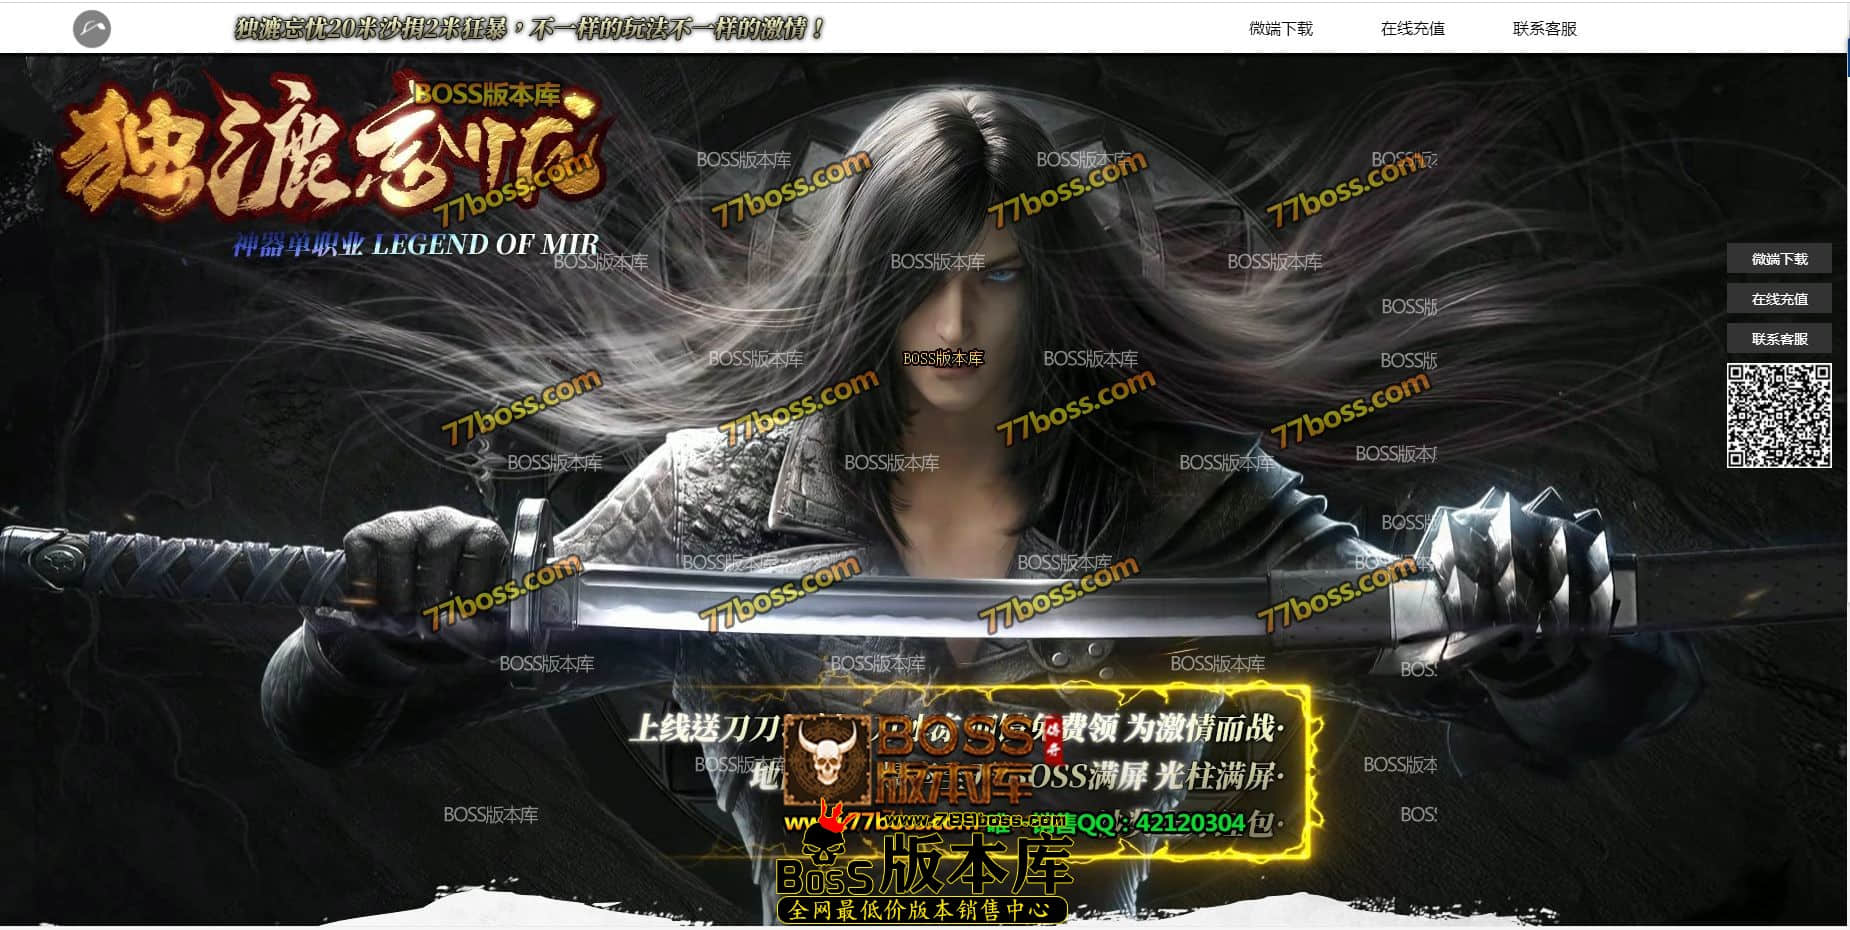Scan area: click the QR code image
Viewport: 1850px width, 930px height.
[1779, 415]
